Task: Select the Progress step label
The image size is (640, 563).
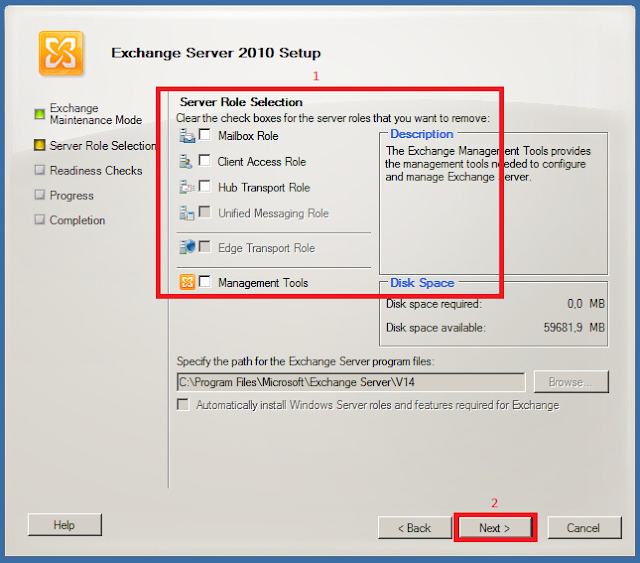Action: point(71,196)
